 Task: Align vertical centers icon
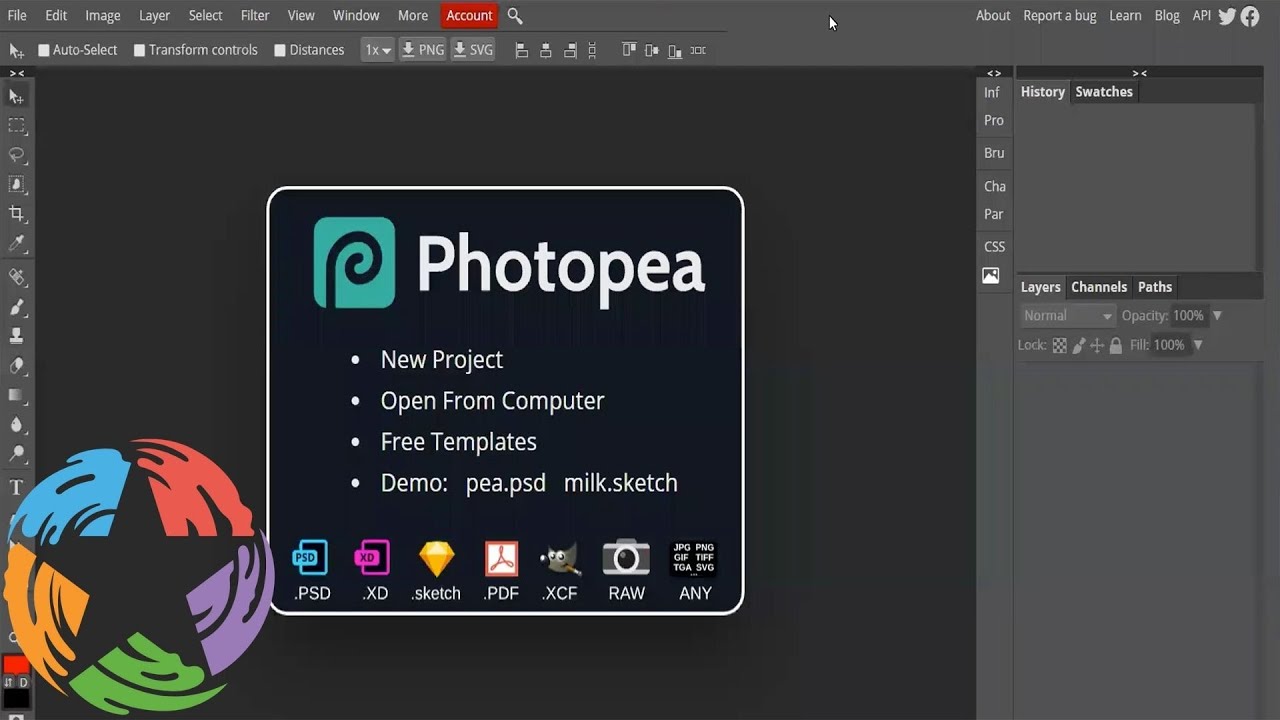pos(652,50)
